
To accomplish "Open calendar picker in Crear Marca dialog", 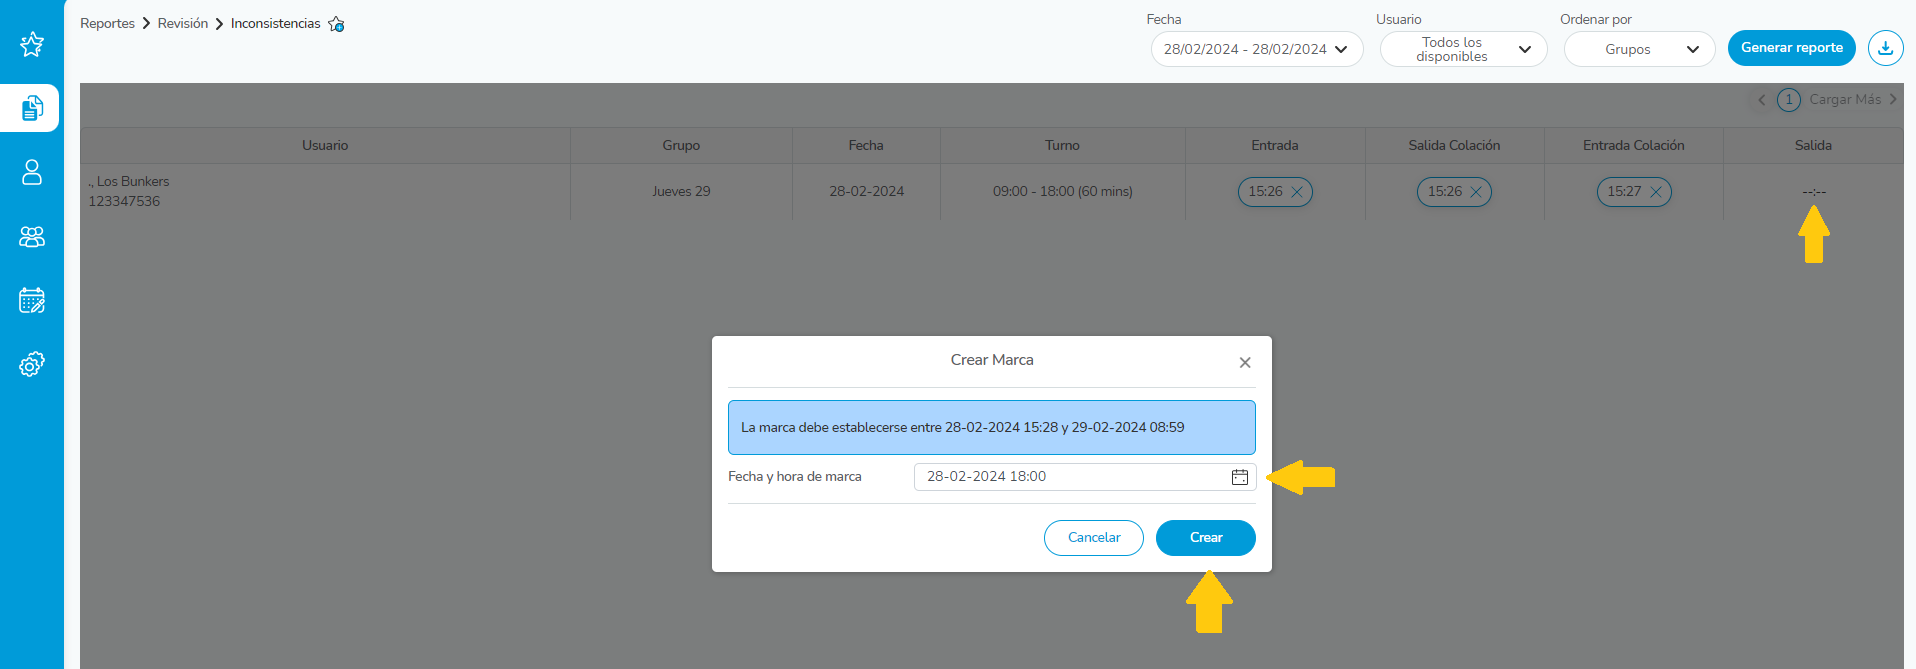I will click(1239, 477).
